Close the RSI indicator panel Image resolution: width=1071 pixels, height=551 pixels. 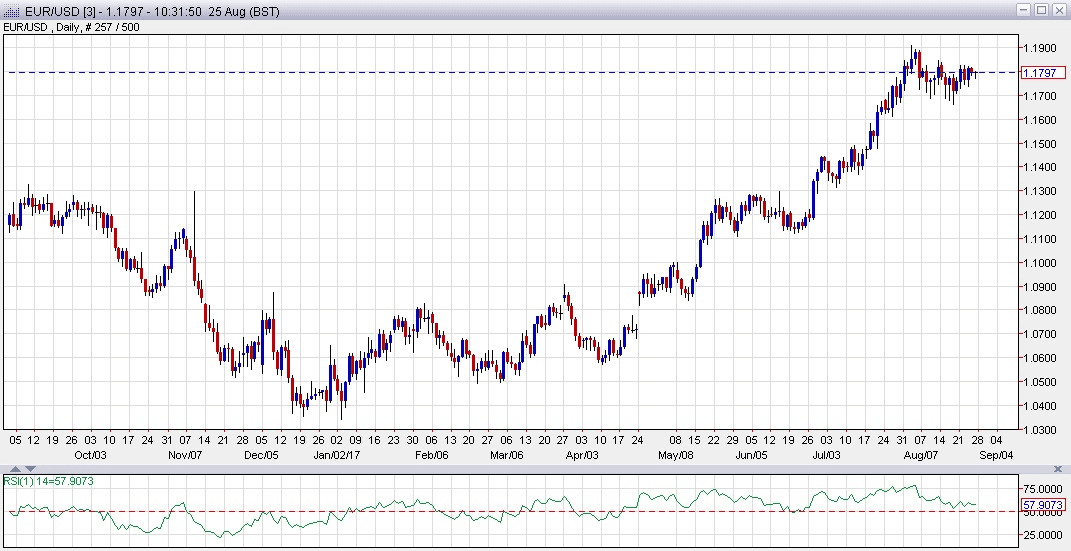(x=1059, y=469)
